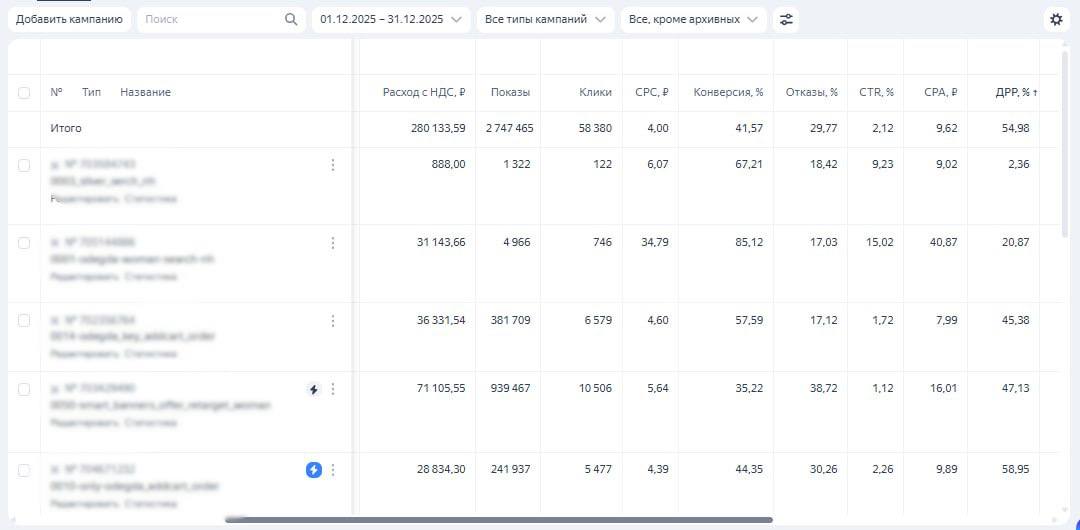Check the first campaign row checkbox
The image size is (1080, 530).
pyautogui.click(x=24, y=165)
